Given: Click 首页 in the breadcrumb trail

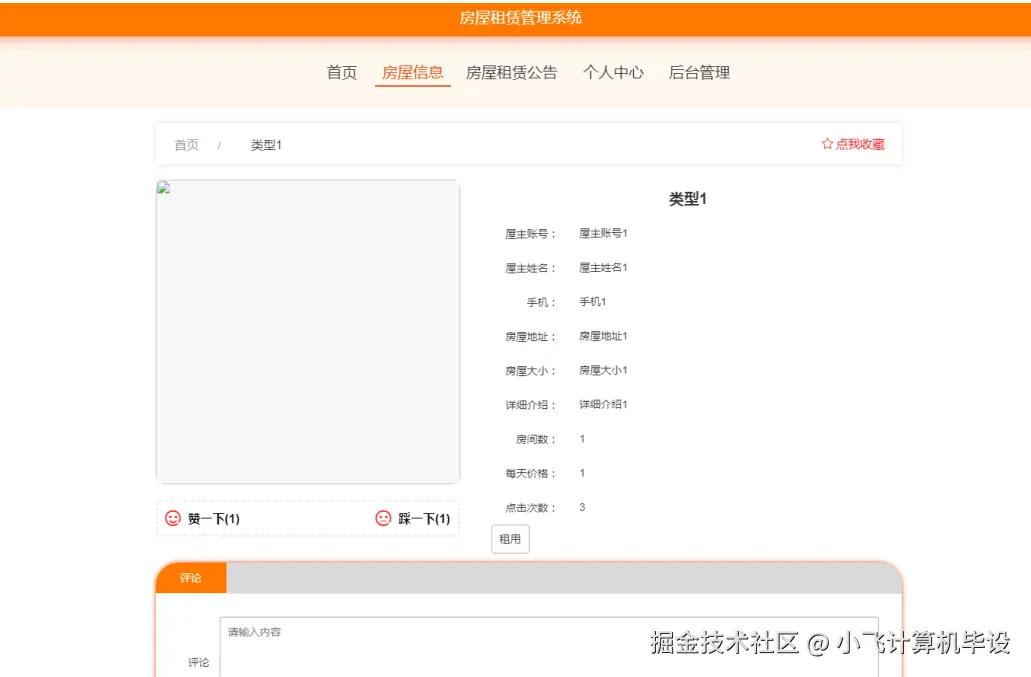Looking at the screenshot, I should 186,143.
